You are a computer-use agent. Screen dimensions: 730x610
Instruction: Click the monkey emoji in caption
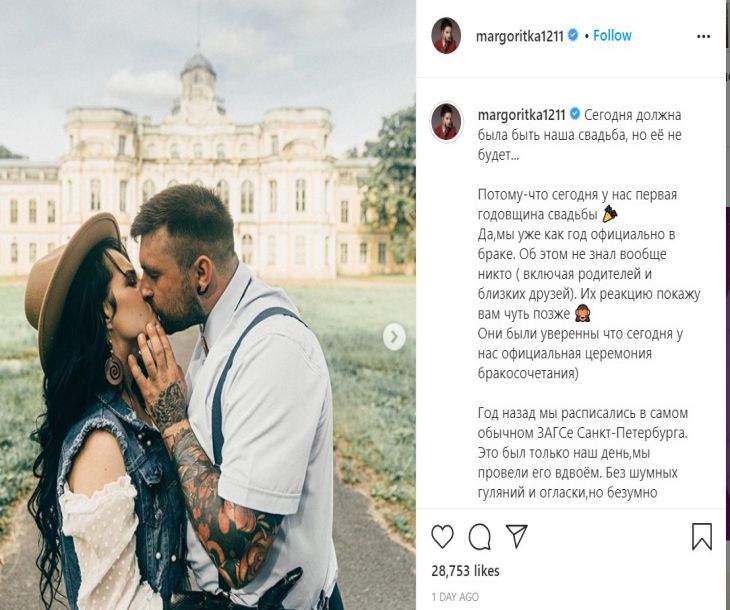click(581, 313)
